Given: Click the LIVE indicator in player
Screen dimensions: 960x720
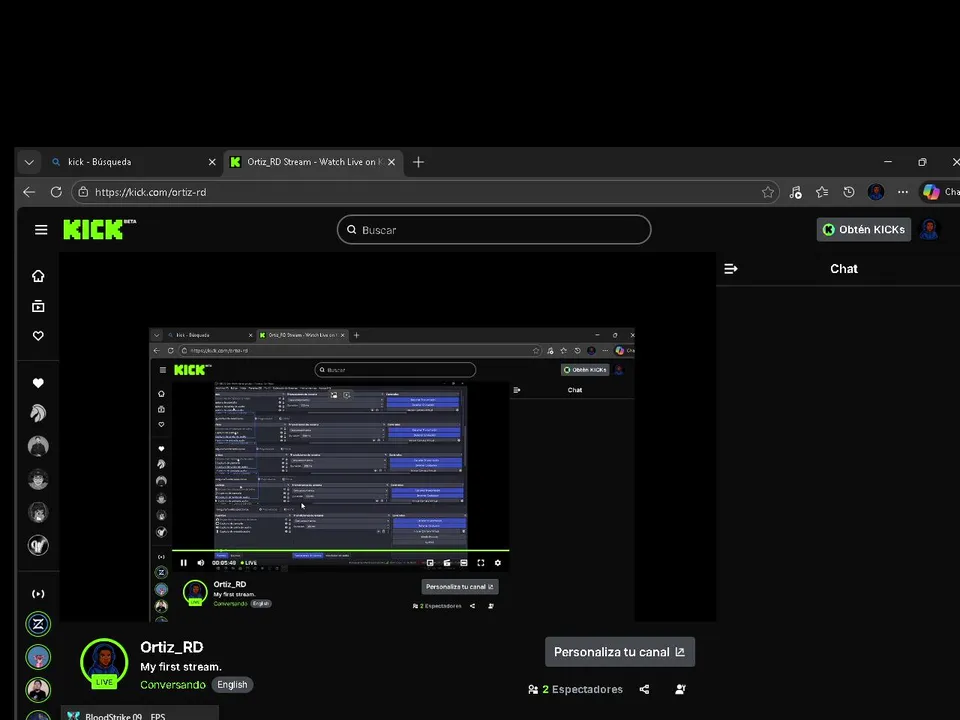Looking at the screenshot, I should [x=249, y=563].
